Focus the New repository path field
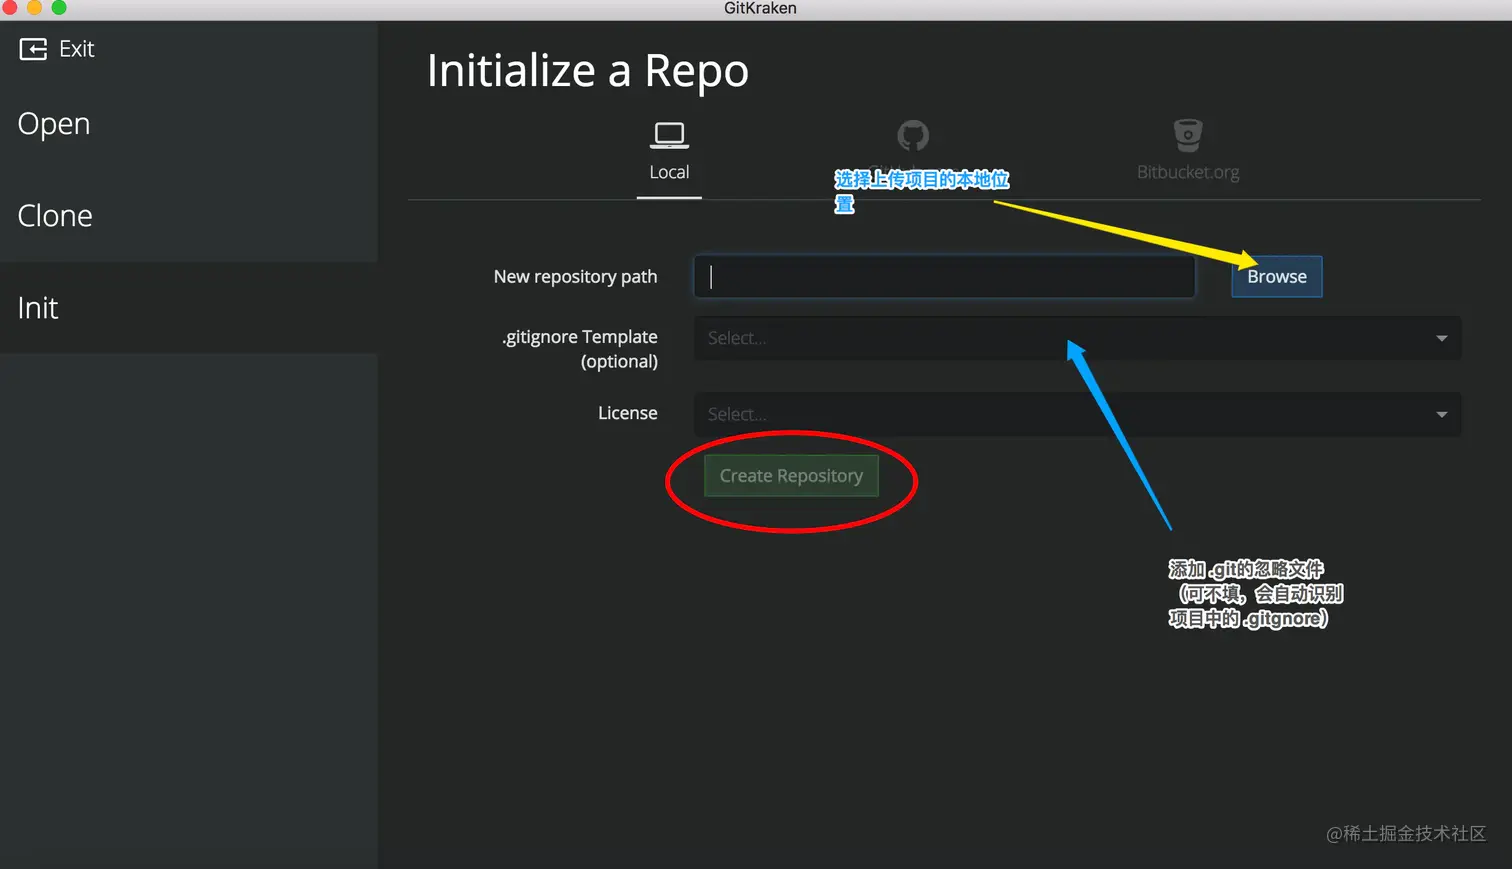Viewport: 1512px width, 869px height. (x=944, y=277)
